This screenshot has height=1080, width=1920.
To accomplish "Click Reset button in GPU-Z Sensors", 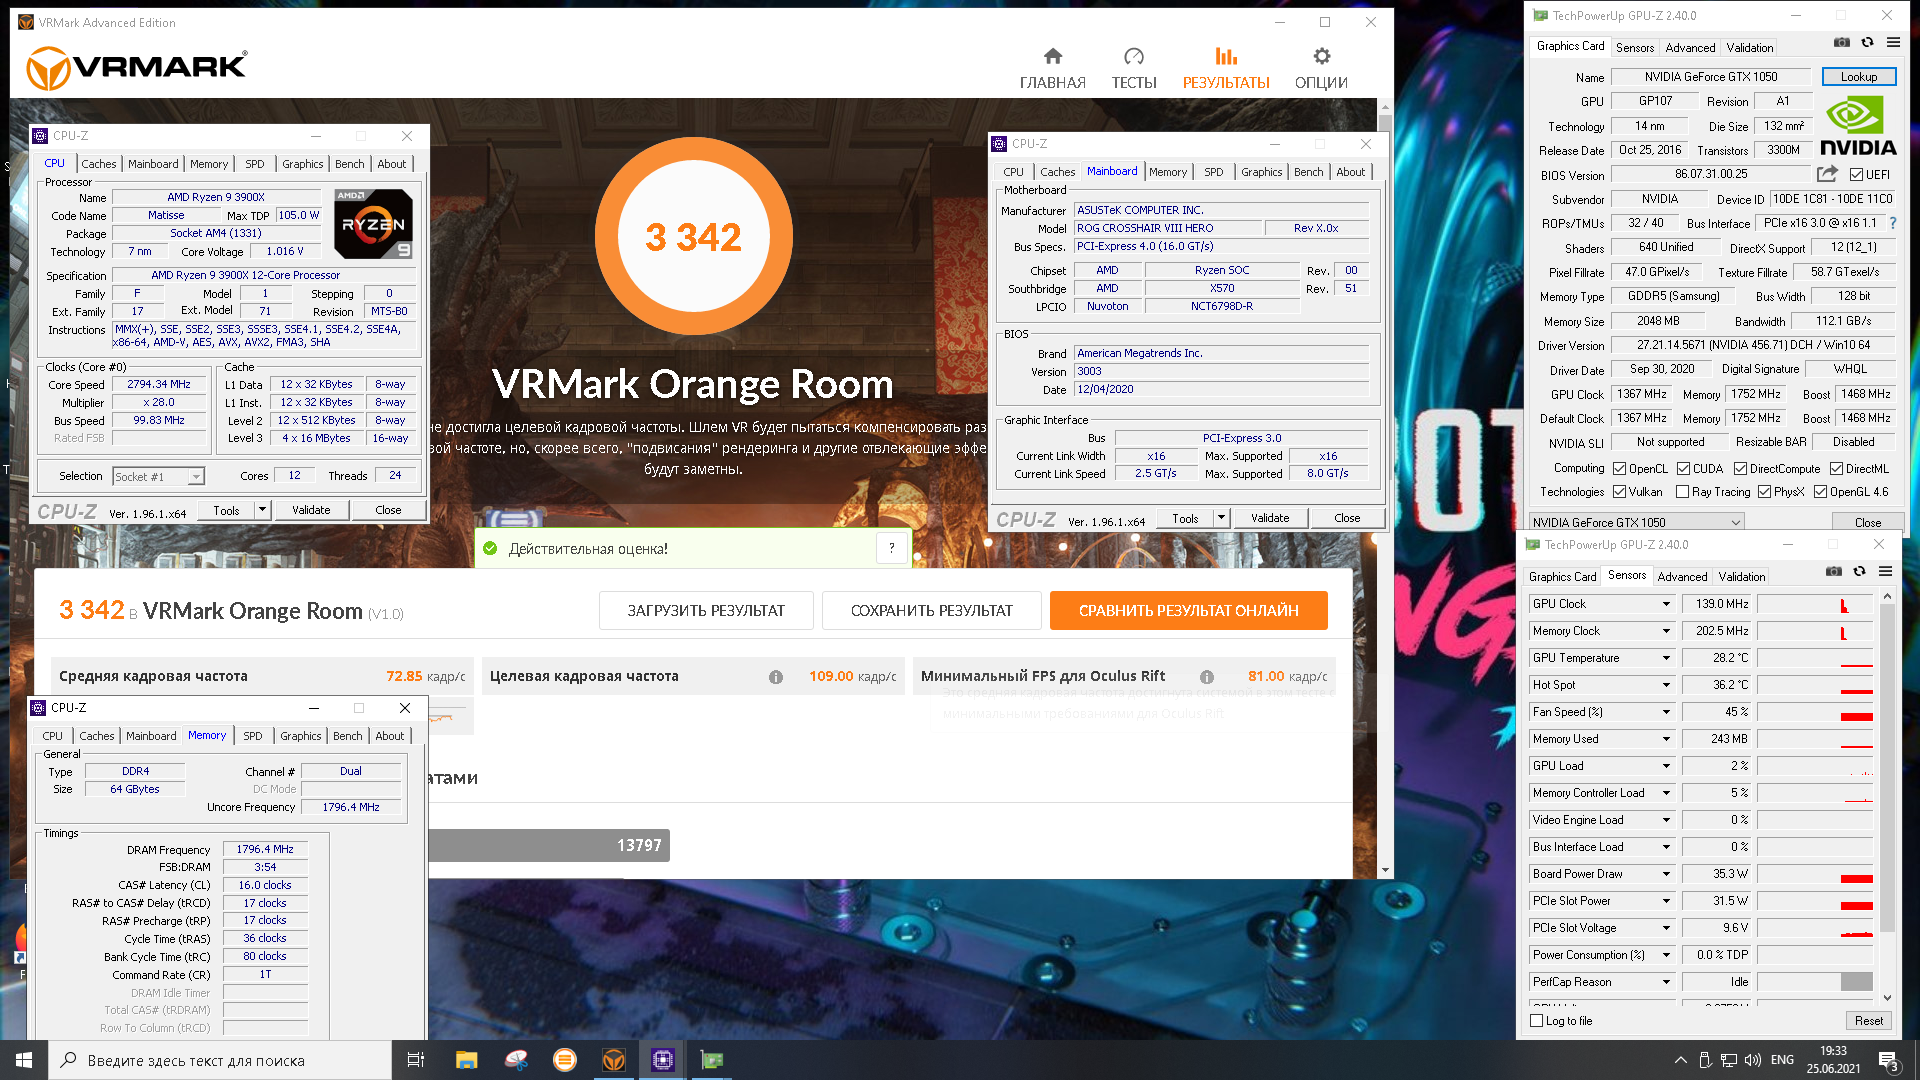I will [x=1868, y=1021].
